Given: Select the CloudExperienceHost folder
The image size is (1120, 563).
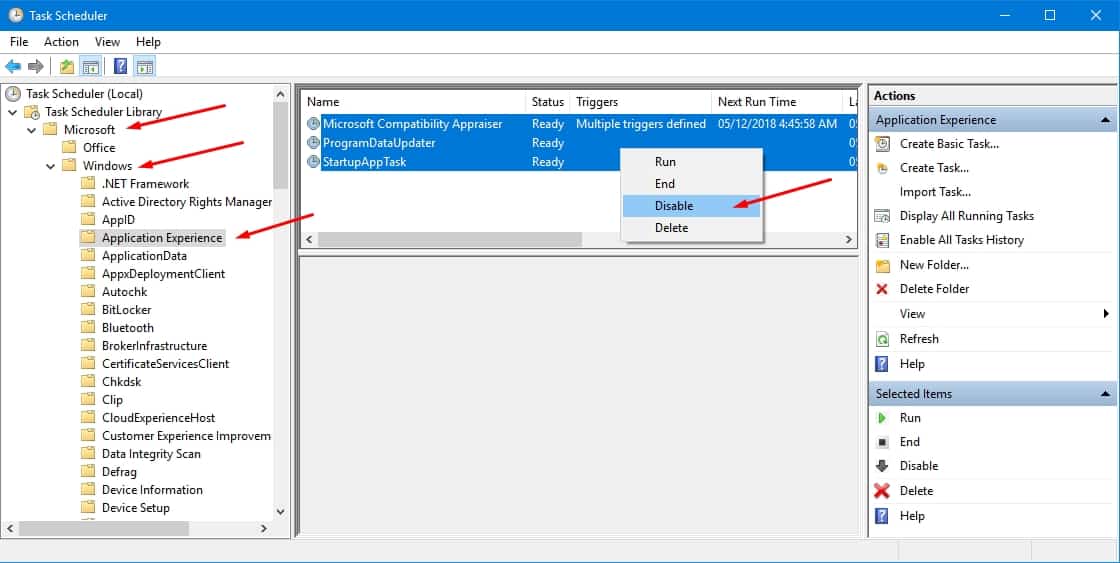Looking at the screenshot, I should pos(159,418).
